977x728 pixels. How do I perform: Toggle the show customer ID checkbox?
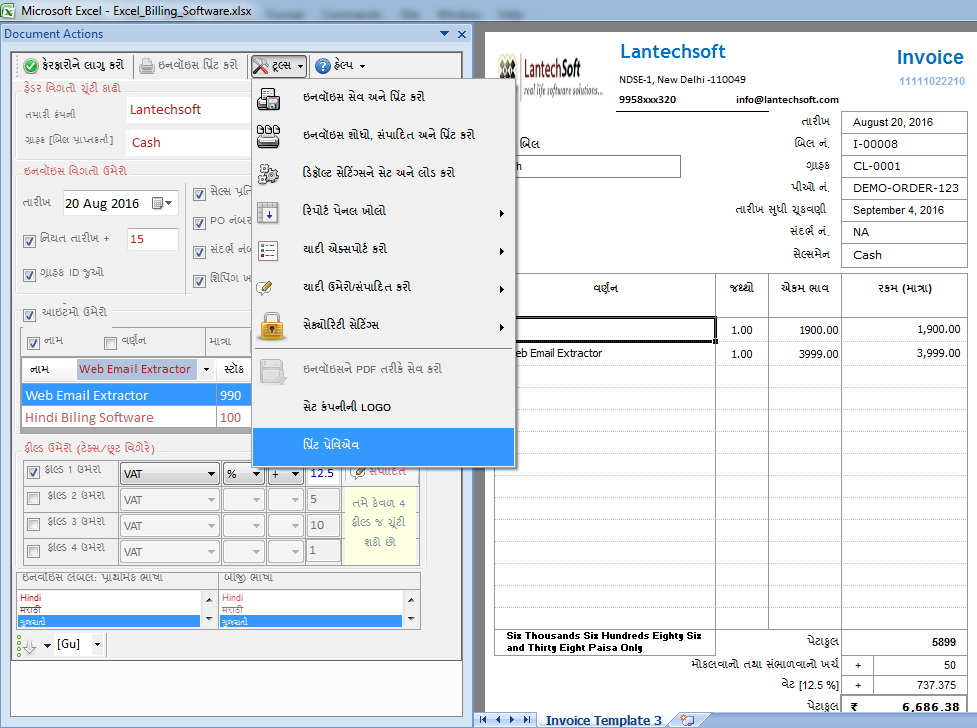(x=29, y=275)
